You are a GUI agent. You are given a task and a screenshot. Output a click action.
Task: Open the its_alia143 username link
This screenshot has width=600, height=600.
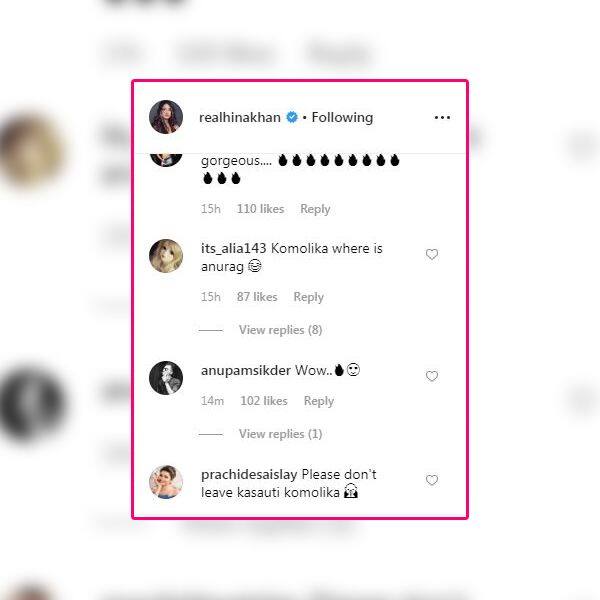click(233, 249)
